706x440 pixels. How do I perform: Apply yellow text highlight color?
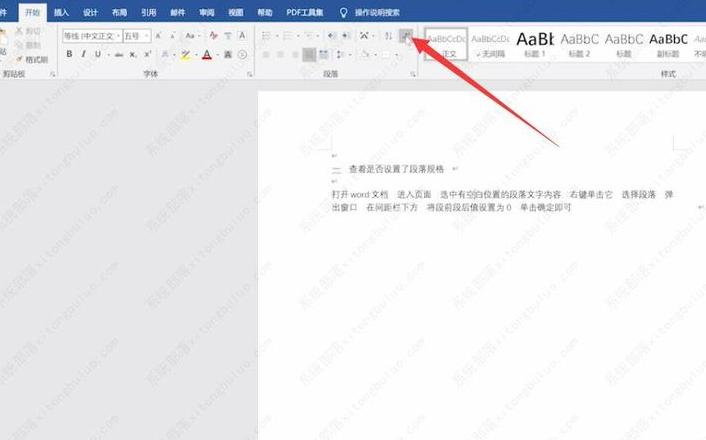click(185, 54)
